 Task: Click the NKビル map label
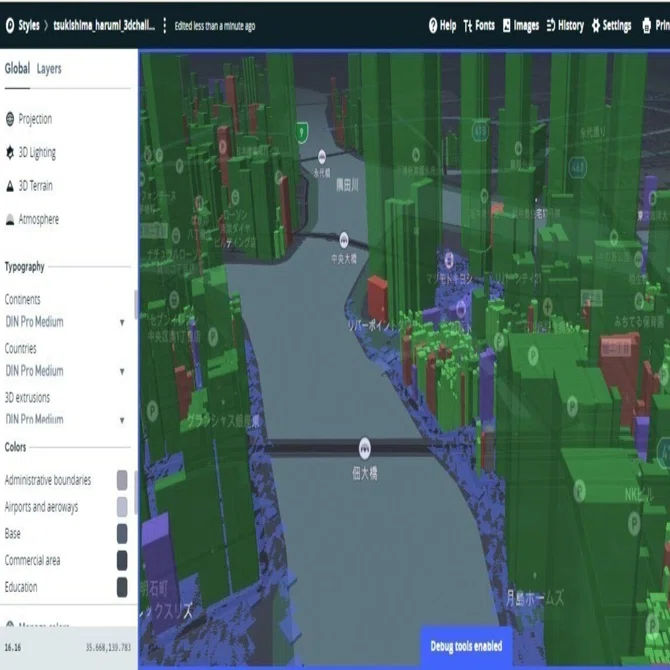[x=639, y=495]
